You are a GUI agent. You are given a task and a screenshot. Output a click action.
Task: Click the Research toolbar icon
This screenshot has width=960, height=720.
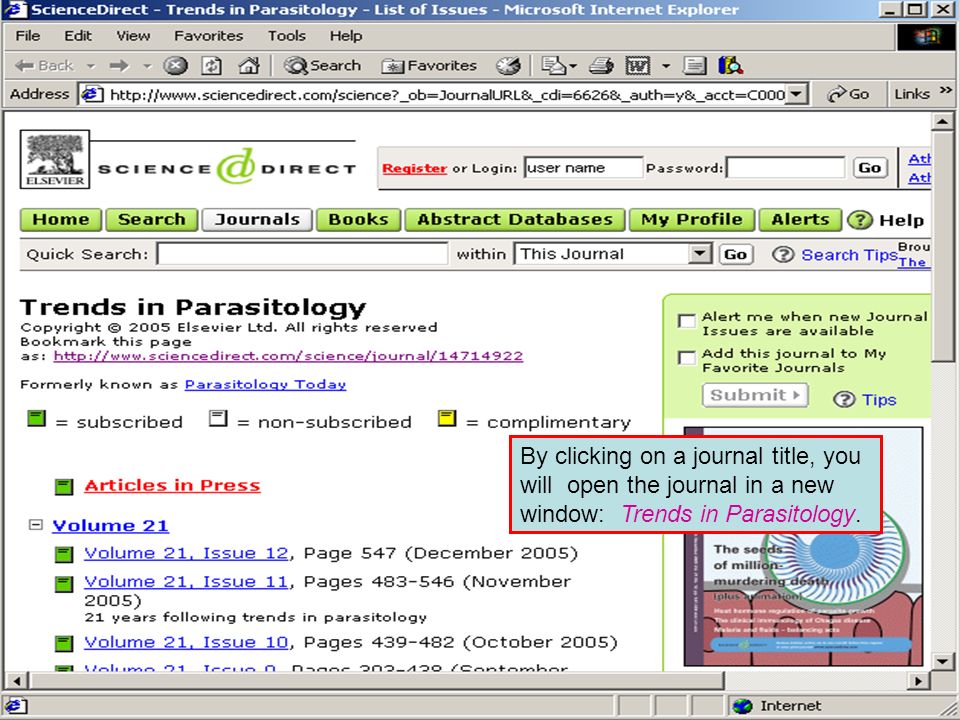coord(730,66)
